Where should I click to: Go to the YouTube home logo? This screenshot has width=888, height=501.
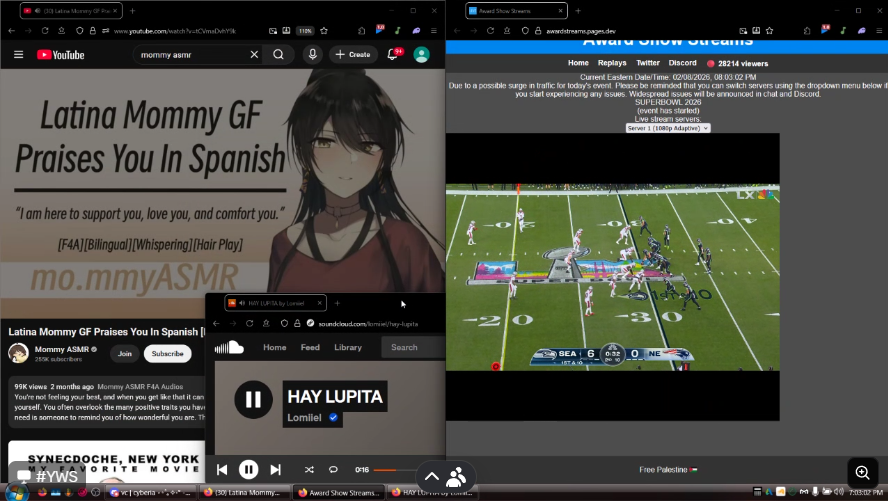click(x=61, y=55)
